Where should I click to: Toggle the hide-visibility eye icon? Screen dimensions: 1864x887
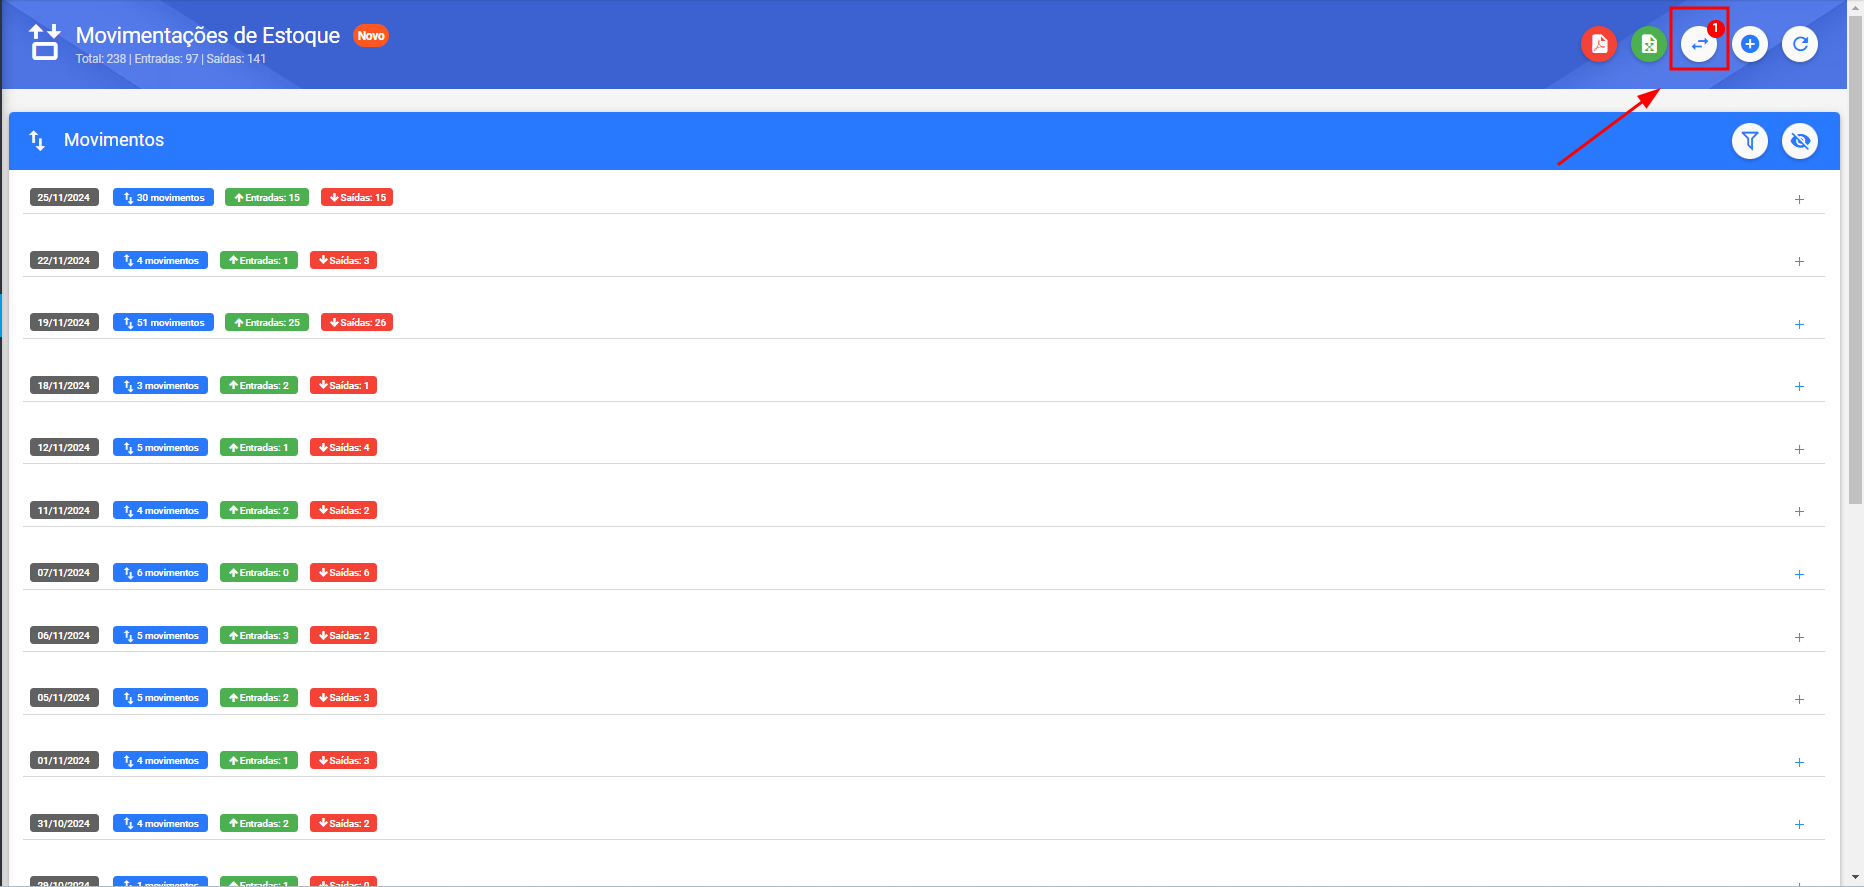[1800, 141]
